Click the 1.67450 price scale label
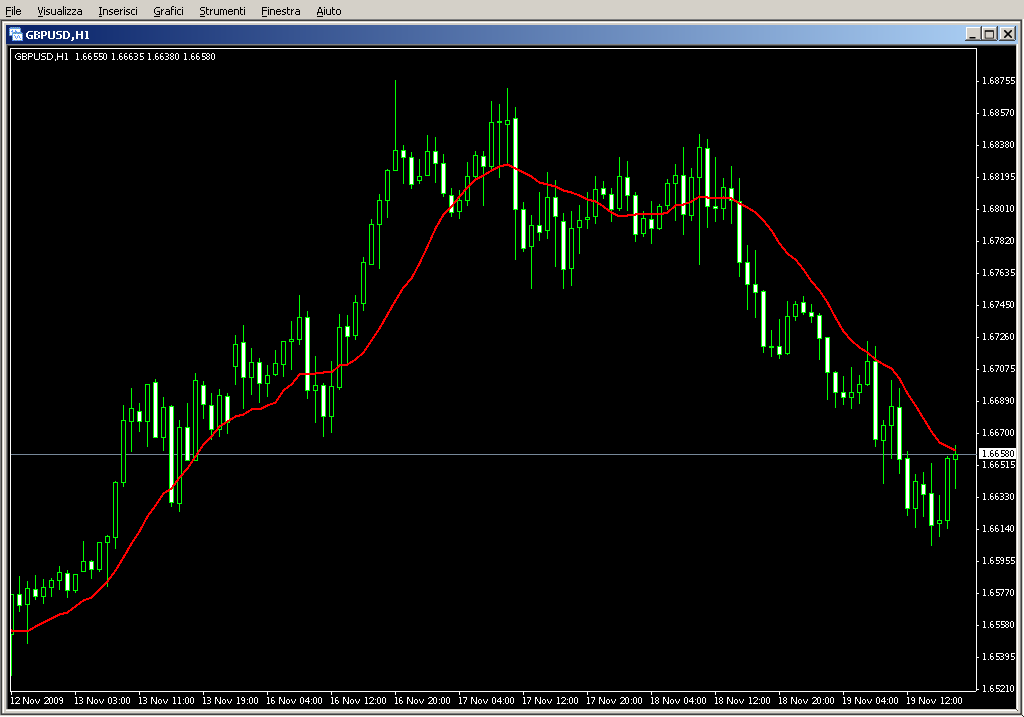This screenshot has width=1024, height=717. click(999, 305)
